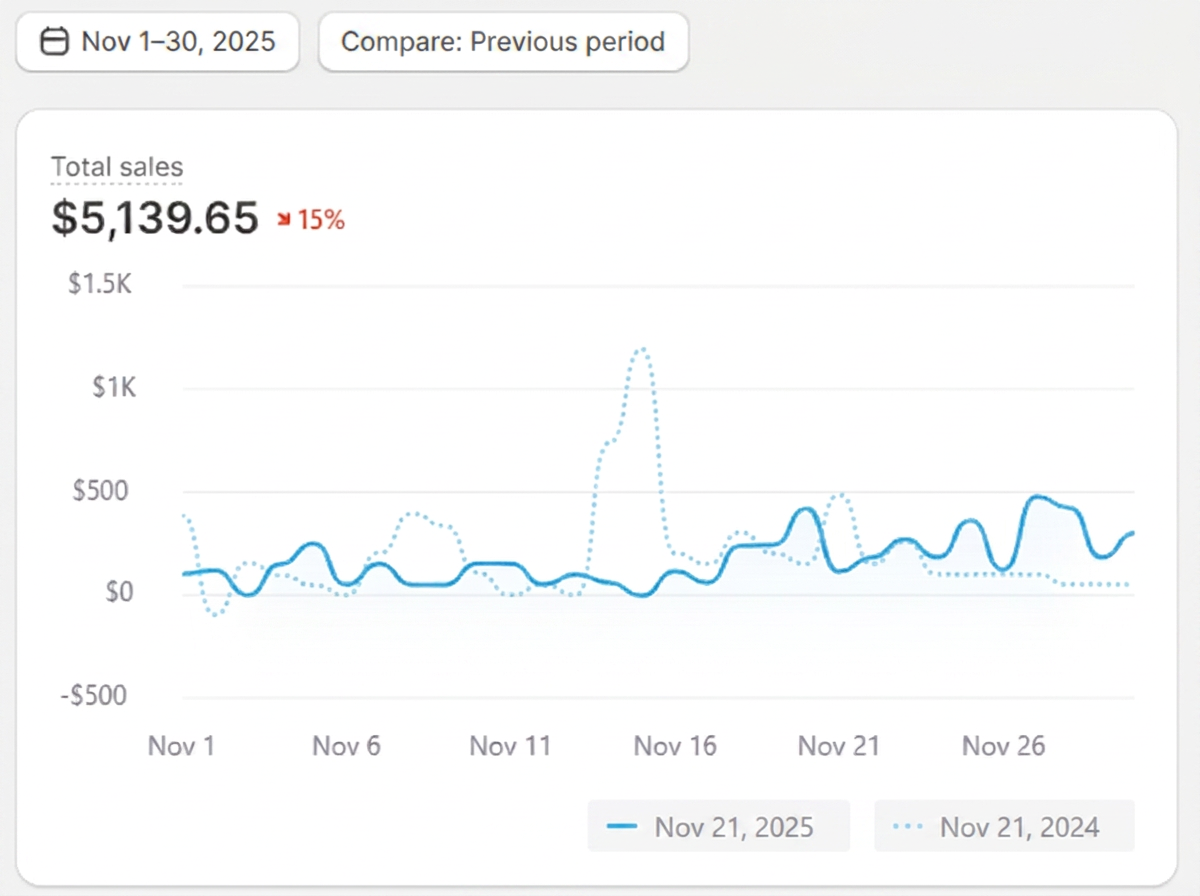The width and height of the screenshot is (1200, 896).
Task: Toggle the Nov 21, 2024 legend series
Action: coord(1004,826)
